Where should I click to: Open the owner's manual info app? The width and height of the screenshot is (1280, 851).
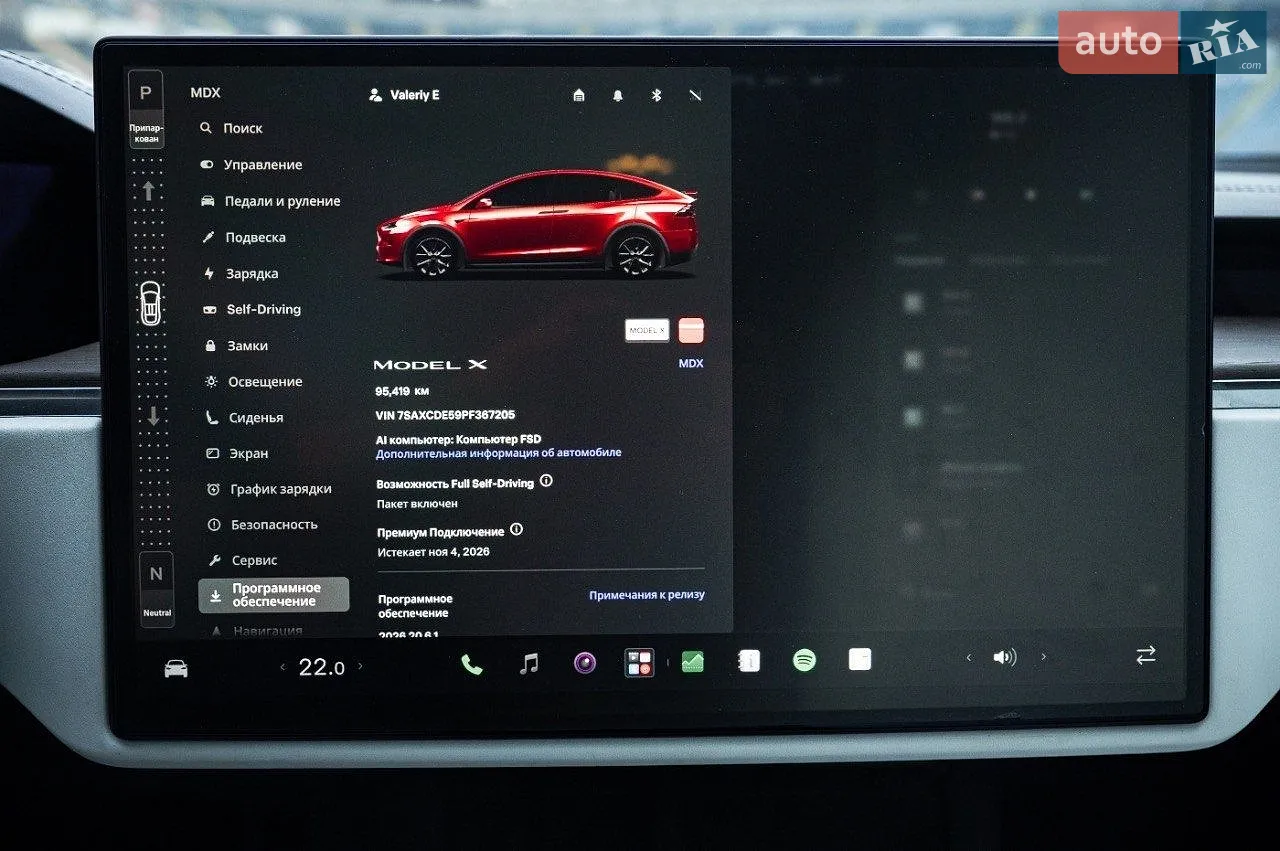[749, 661]
